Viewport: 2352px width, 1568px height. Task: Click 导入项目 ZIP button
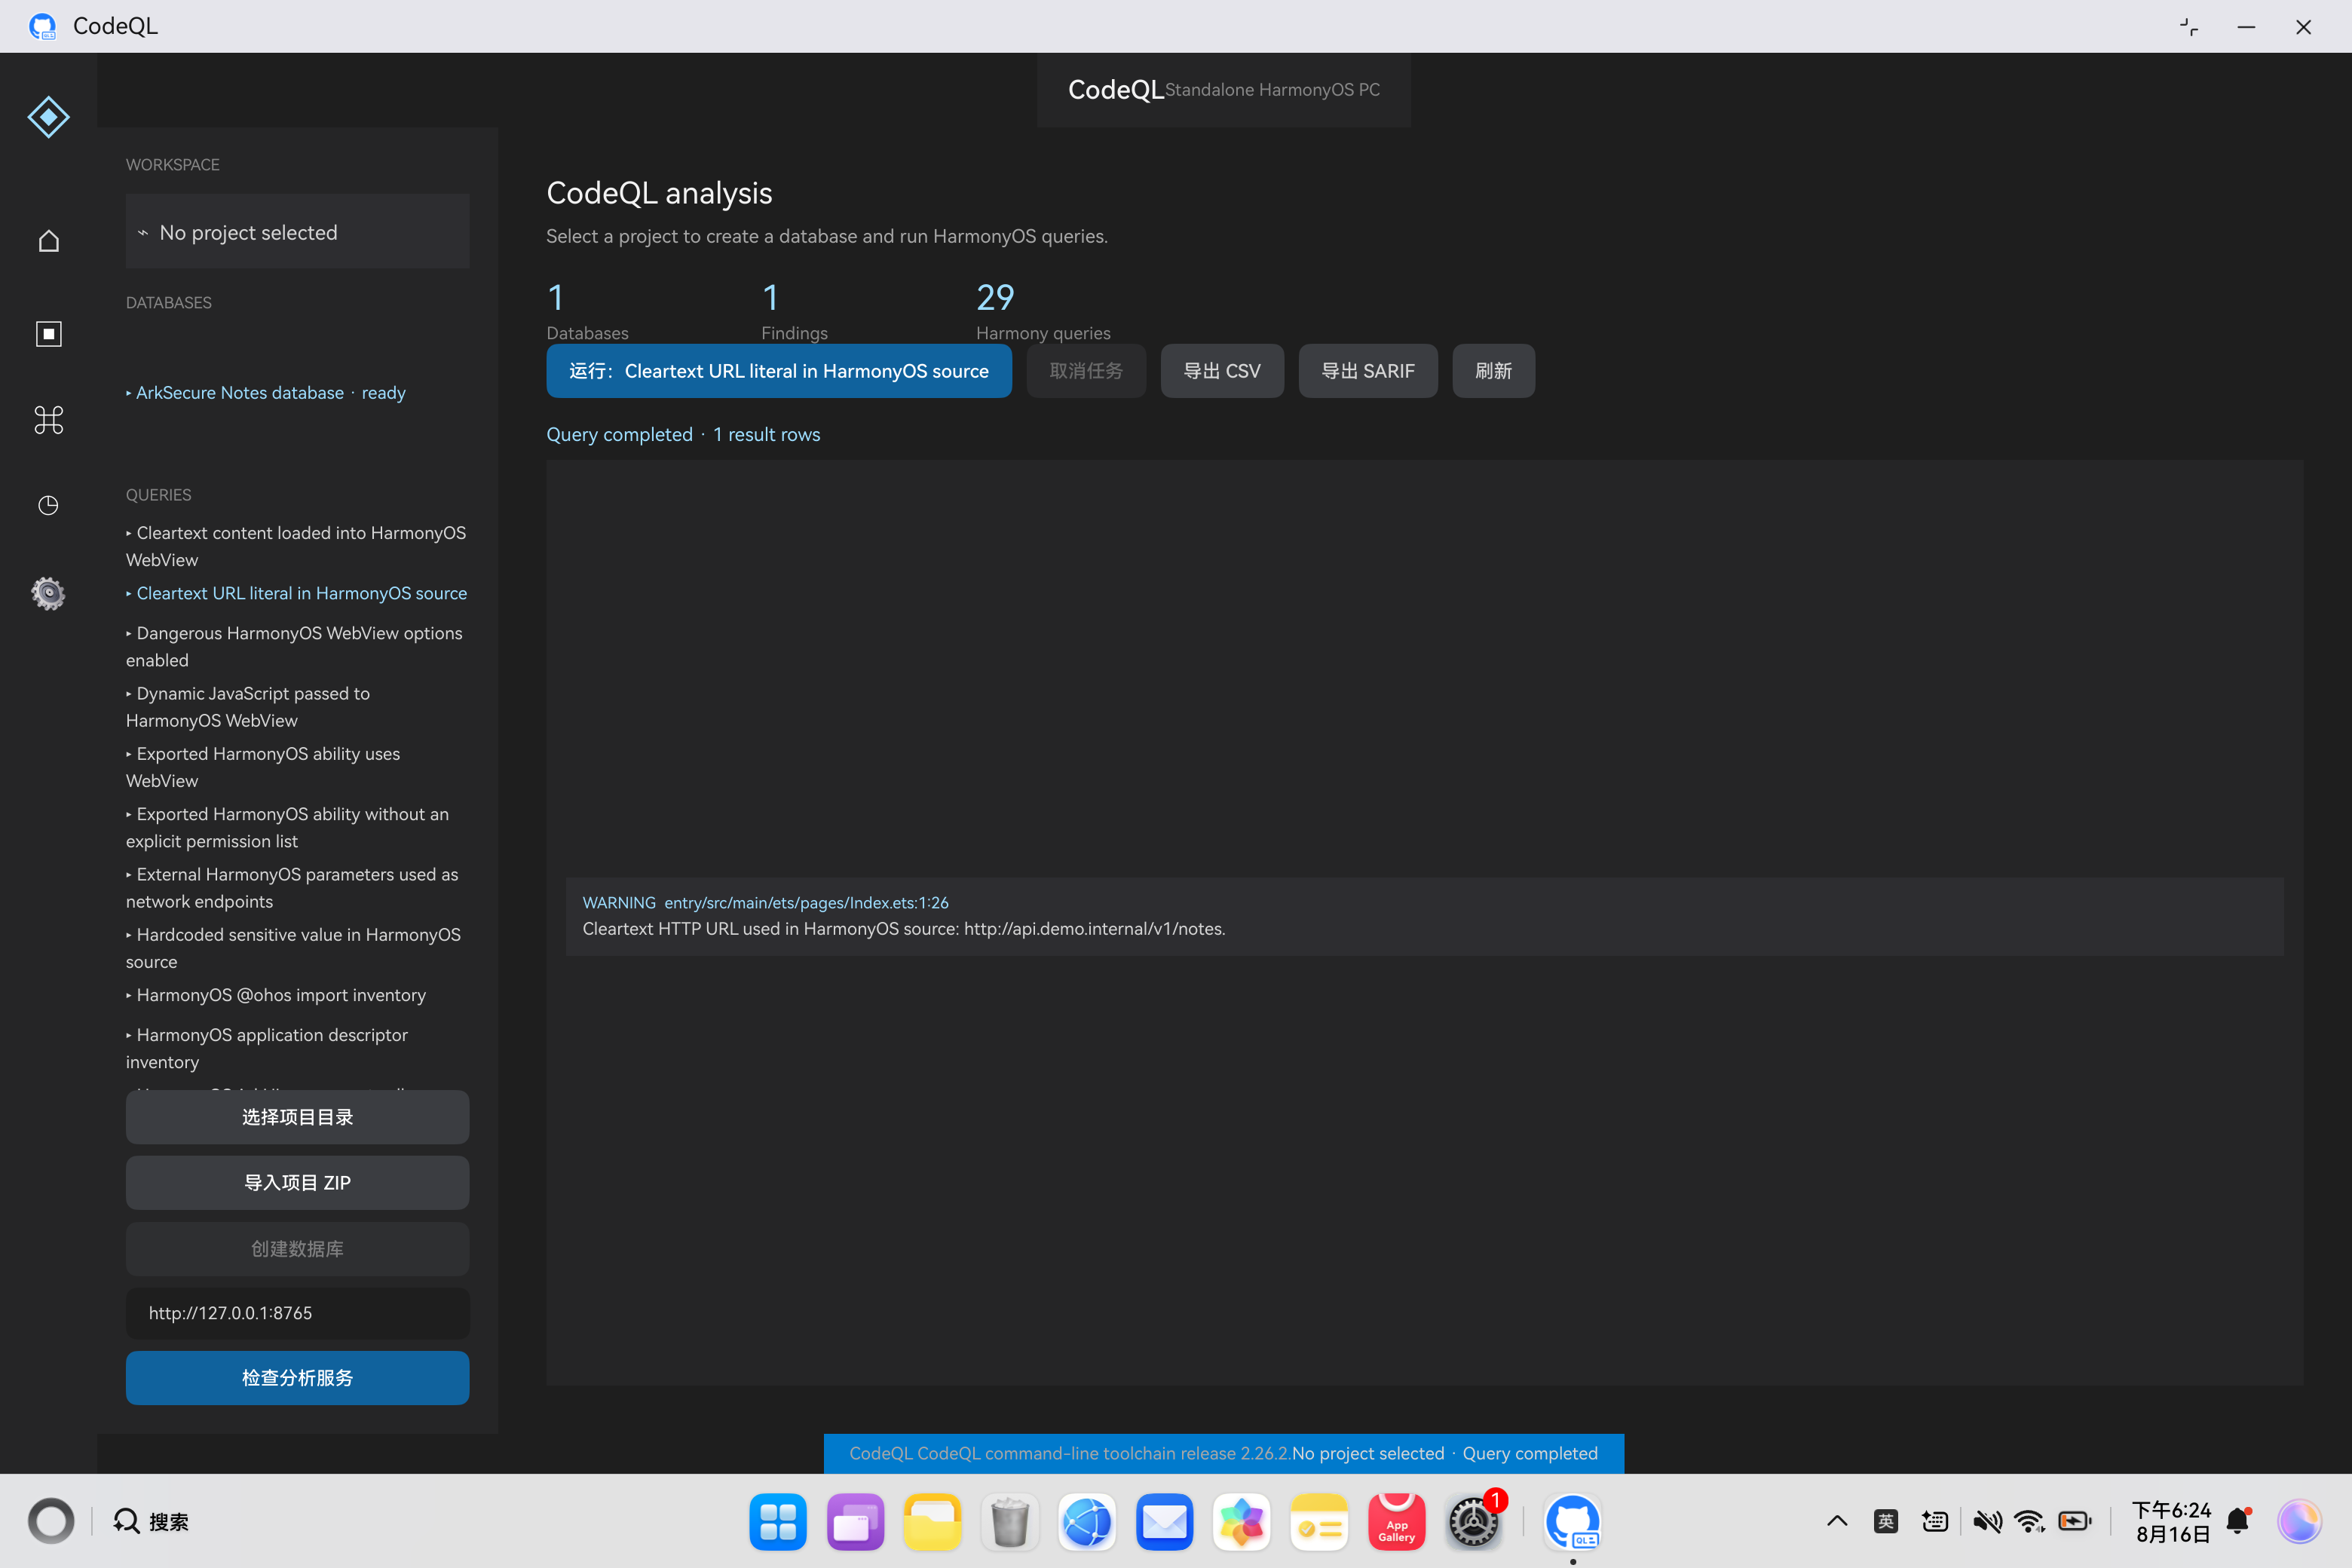(x=297, y=1183)
